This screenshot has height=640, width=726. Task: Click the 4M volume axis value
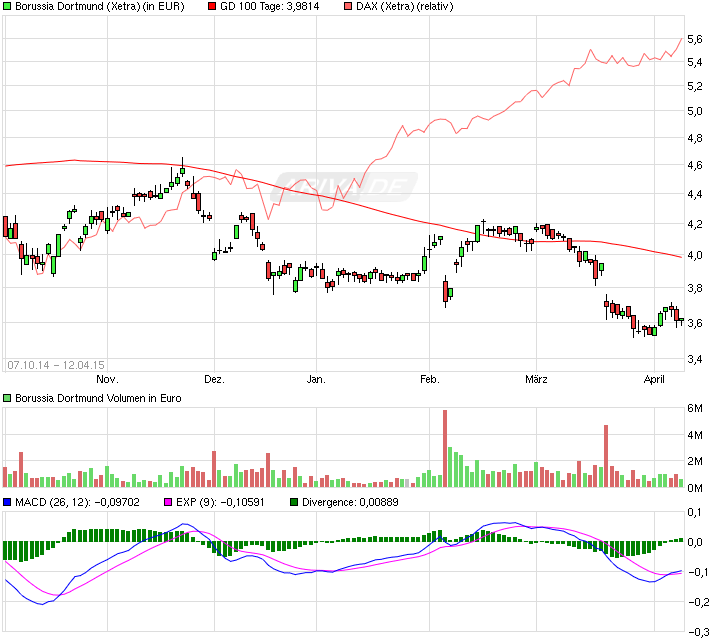coord(695,435)
